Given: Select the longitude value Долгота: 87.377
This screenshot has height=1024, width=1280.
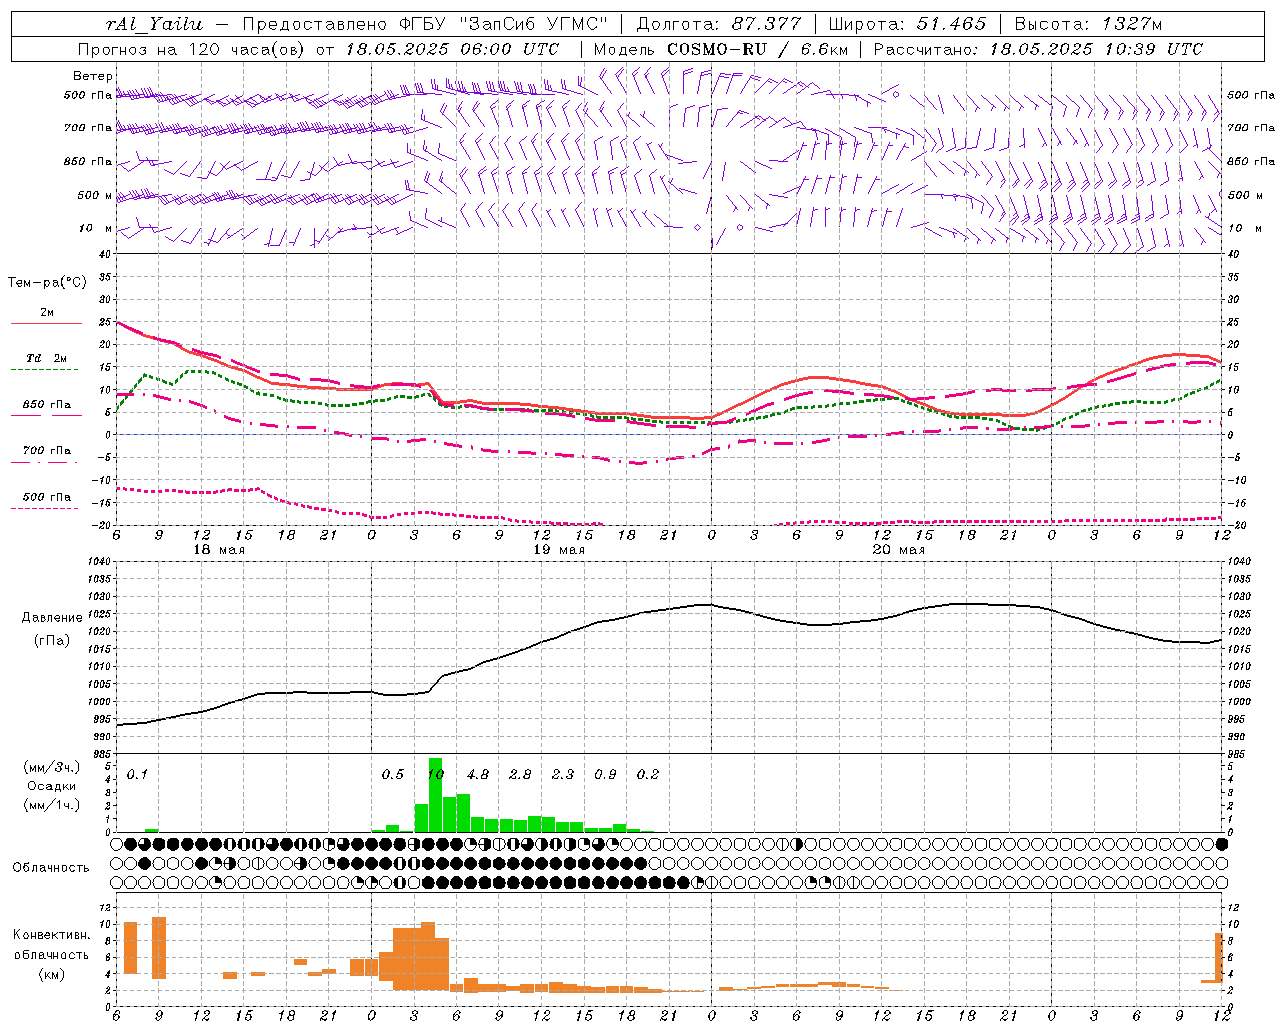Looking at the screenshot, I should (x=719, y=24).
